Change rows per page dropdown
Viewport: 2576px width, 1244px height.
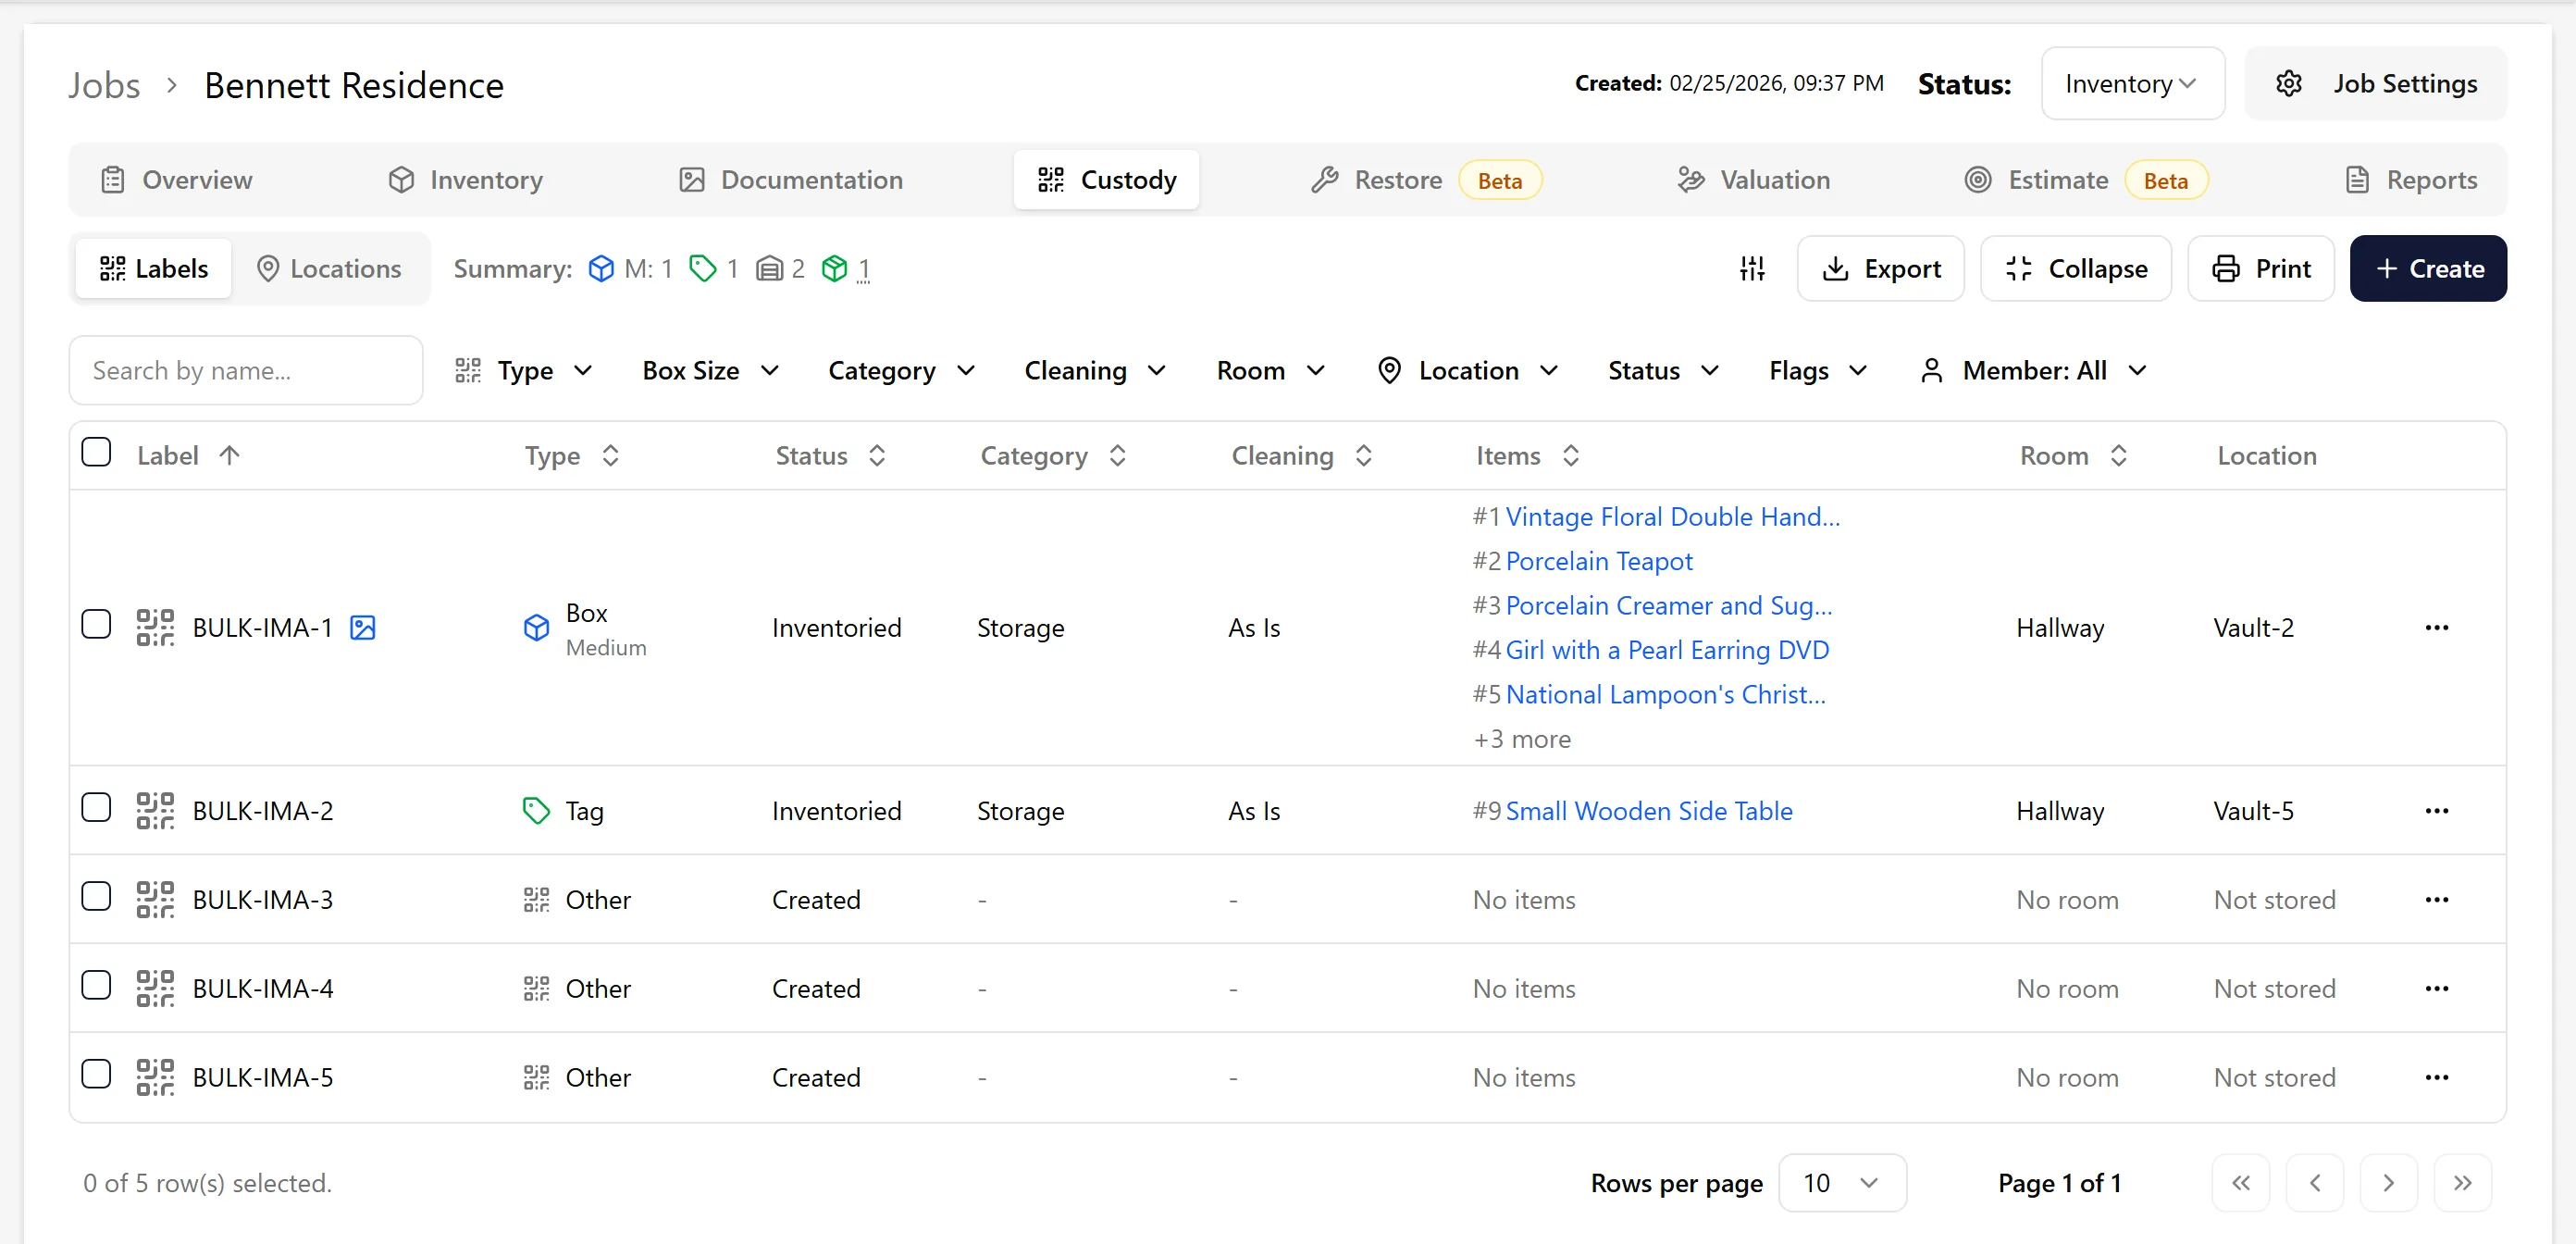click(x=1842, y=1184)
